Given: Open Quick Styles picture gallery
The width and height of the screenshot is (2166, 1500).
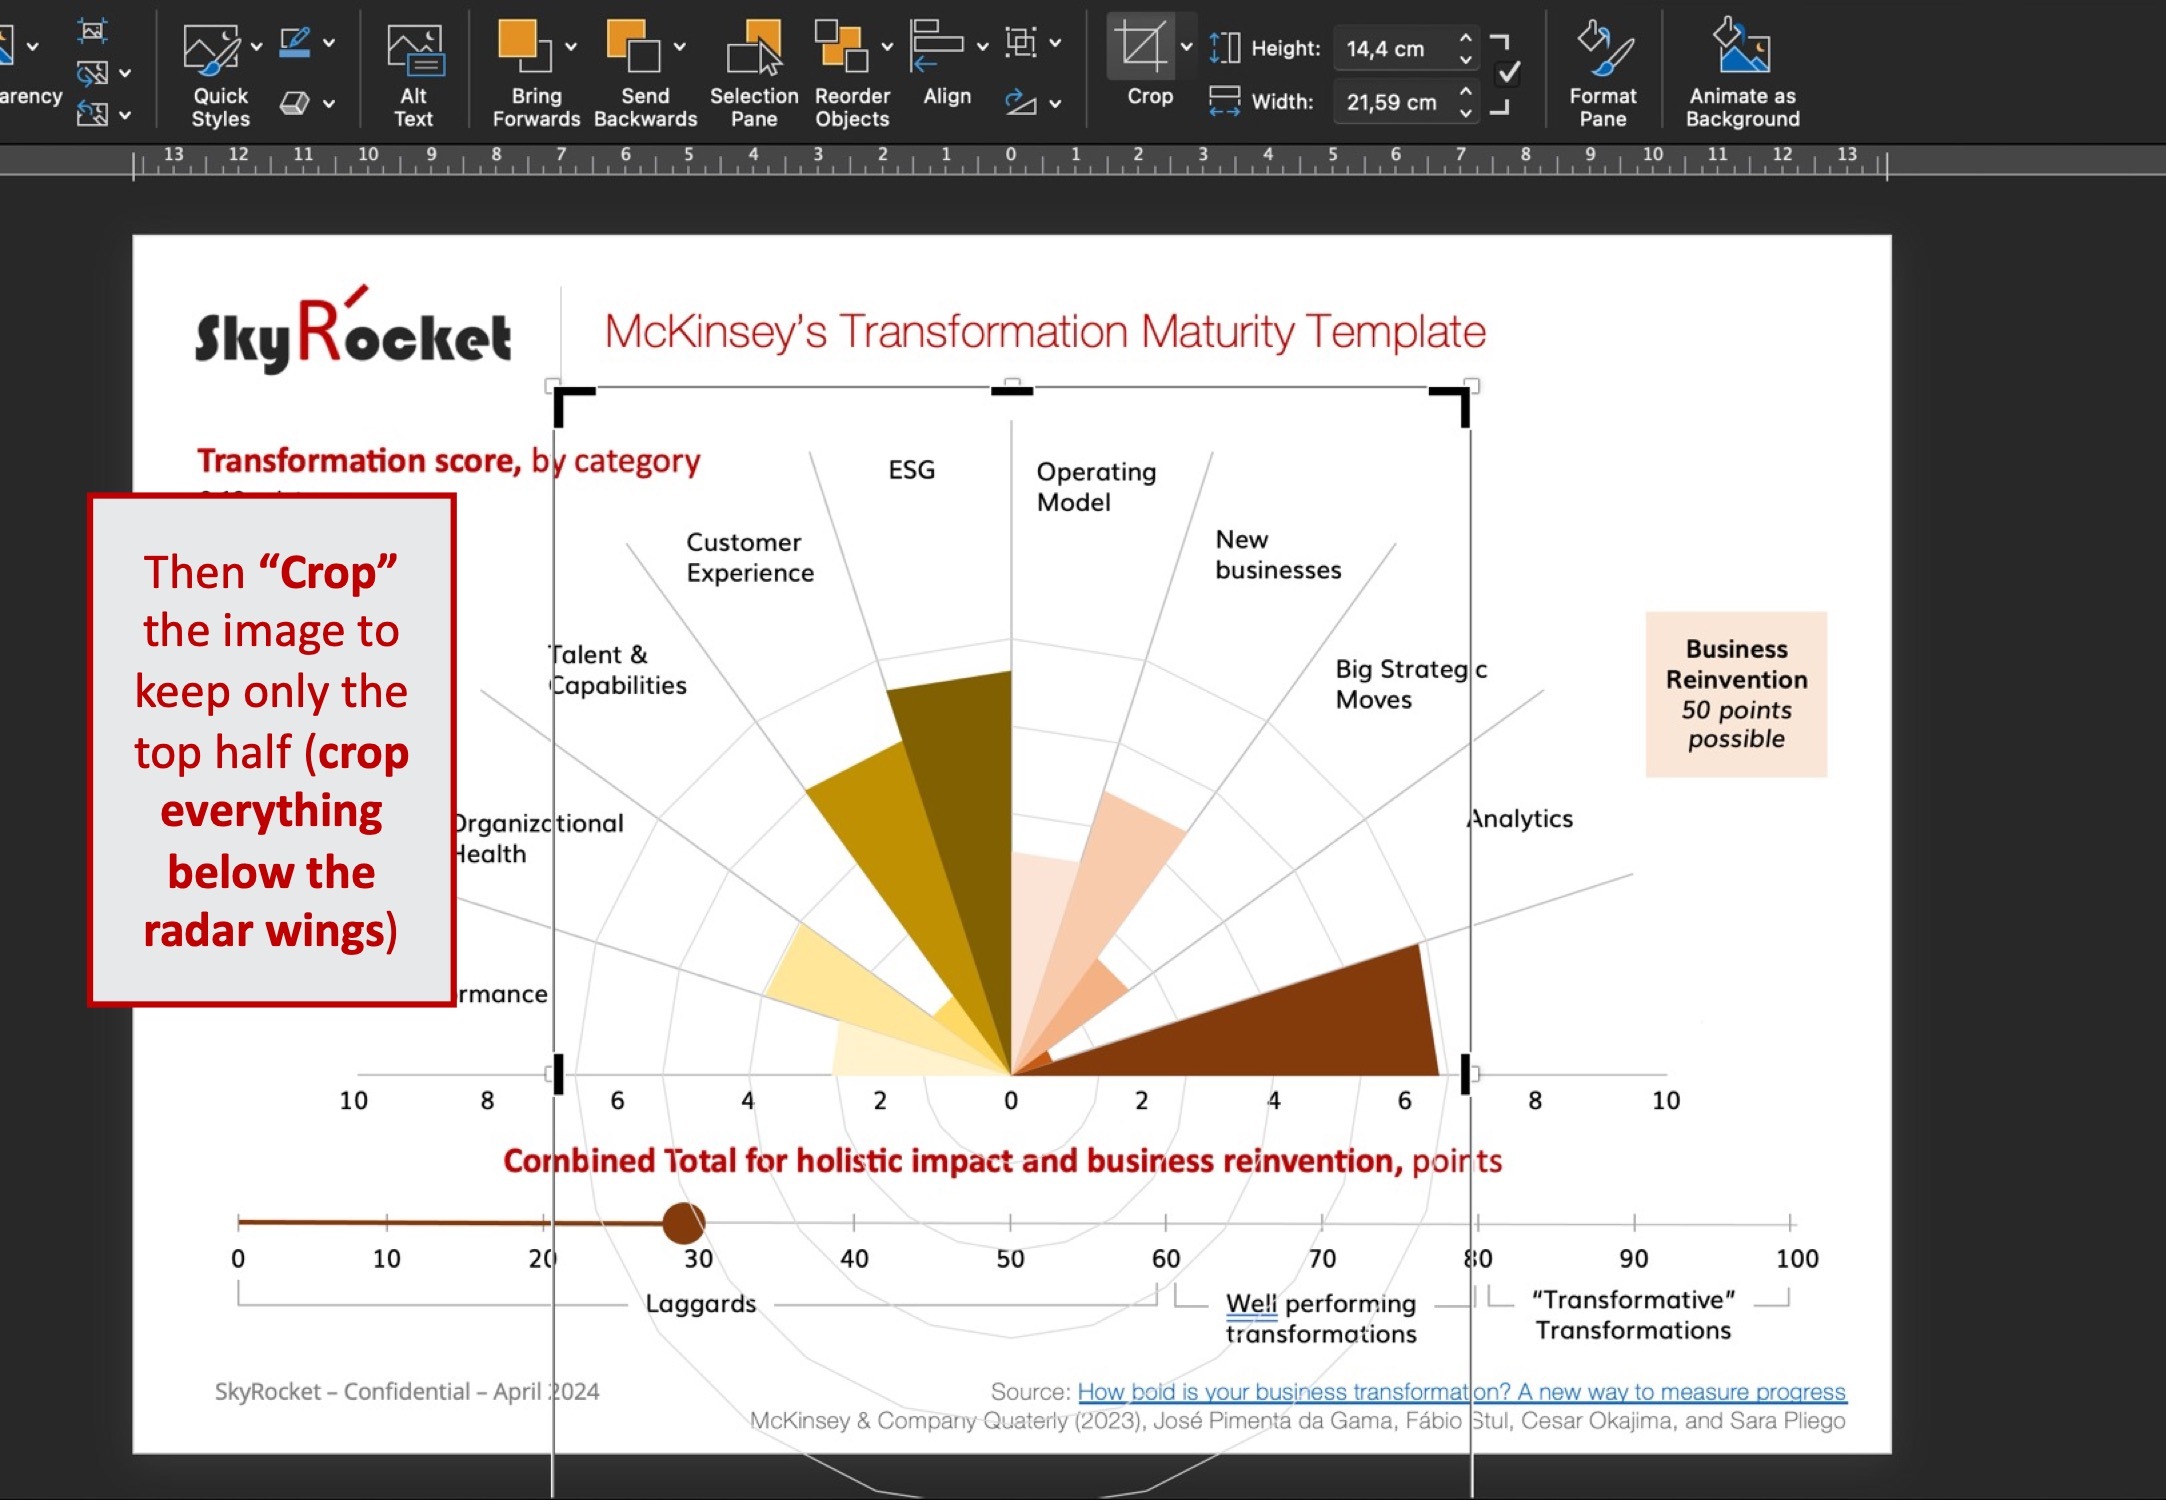Looking at the screenshot, I should (212, 50).
